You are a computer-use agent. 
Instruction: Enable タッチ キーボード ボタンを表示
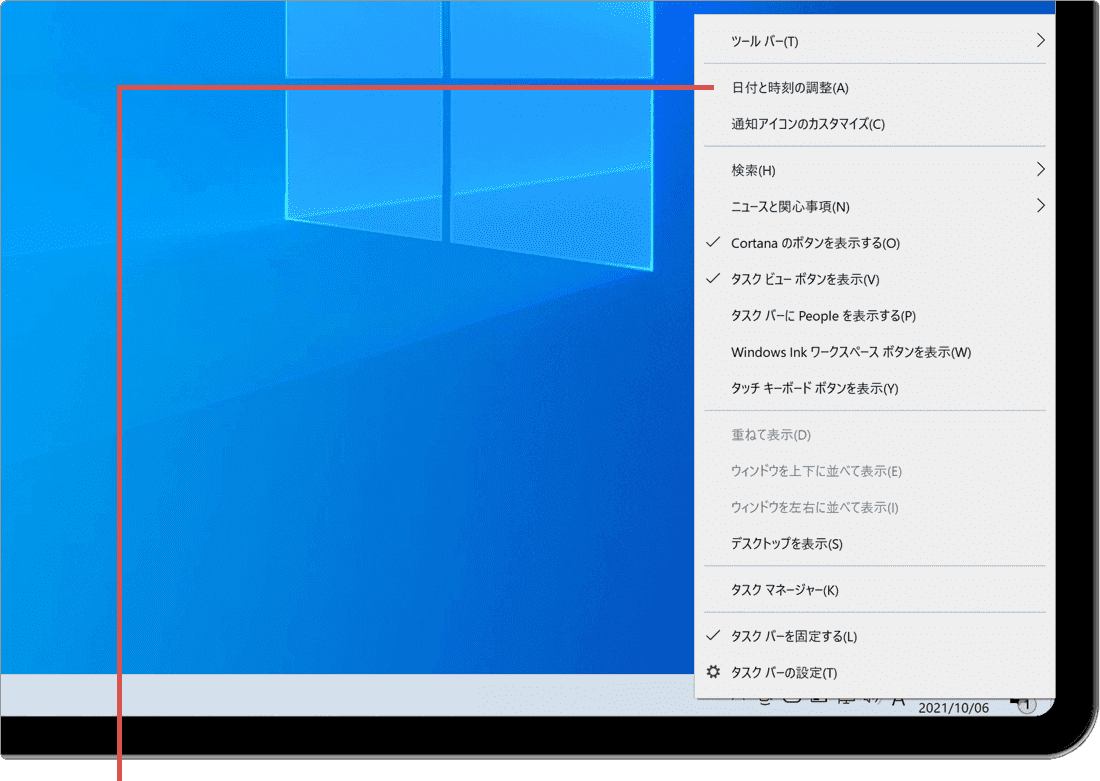pyautogui.click(x=814, y=388)
